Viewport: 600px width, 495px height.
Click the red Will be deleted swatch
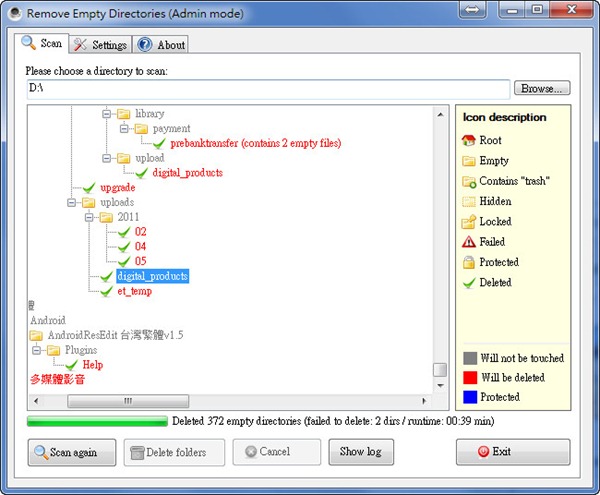tap(470, 378)
